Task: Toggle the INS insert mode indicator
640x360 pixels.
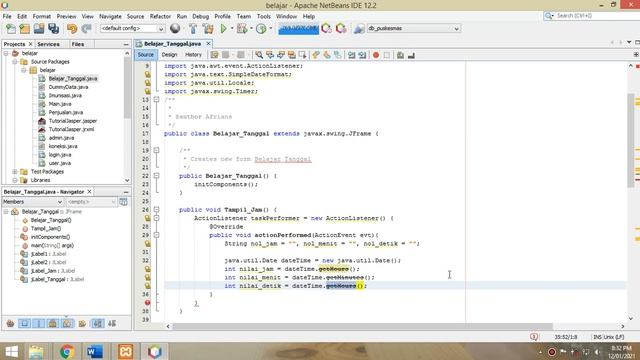Action: point(598,337)
